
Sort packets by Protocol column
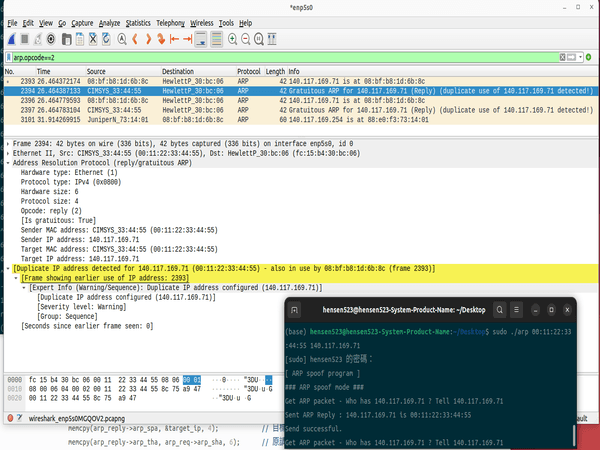point(250,72)
